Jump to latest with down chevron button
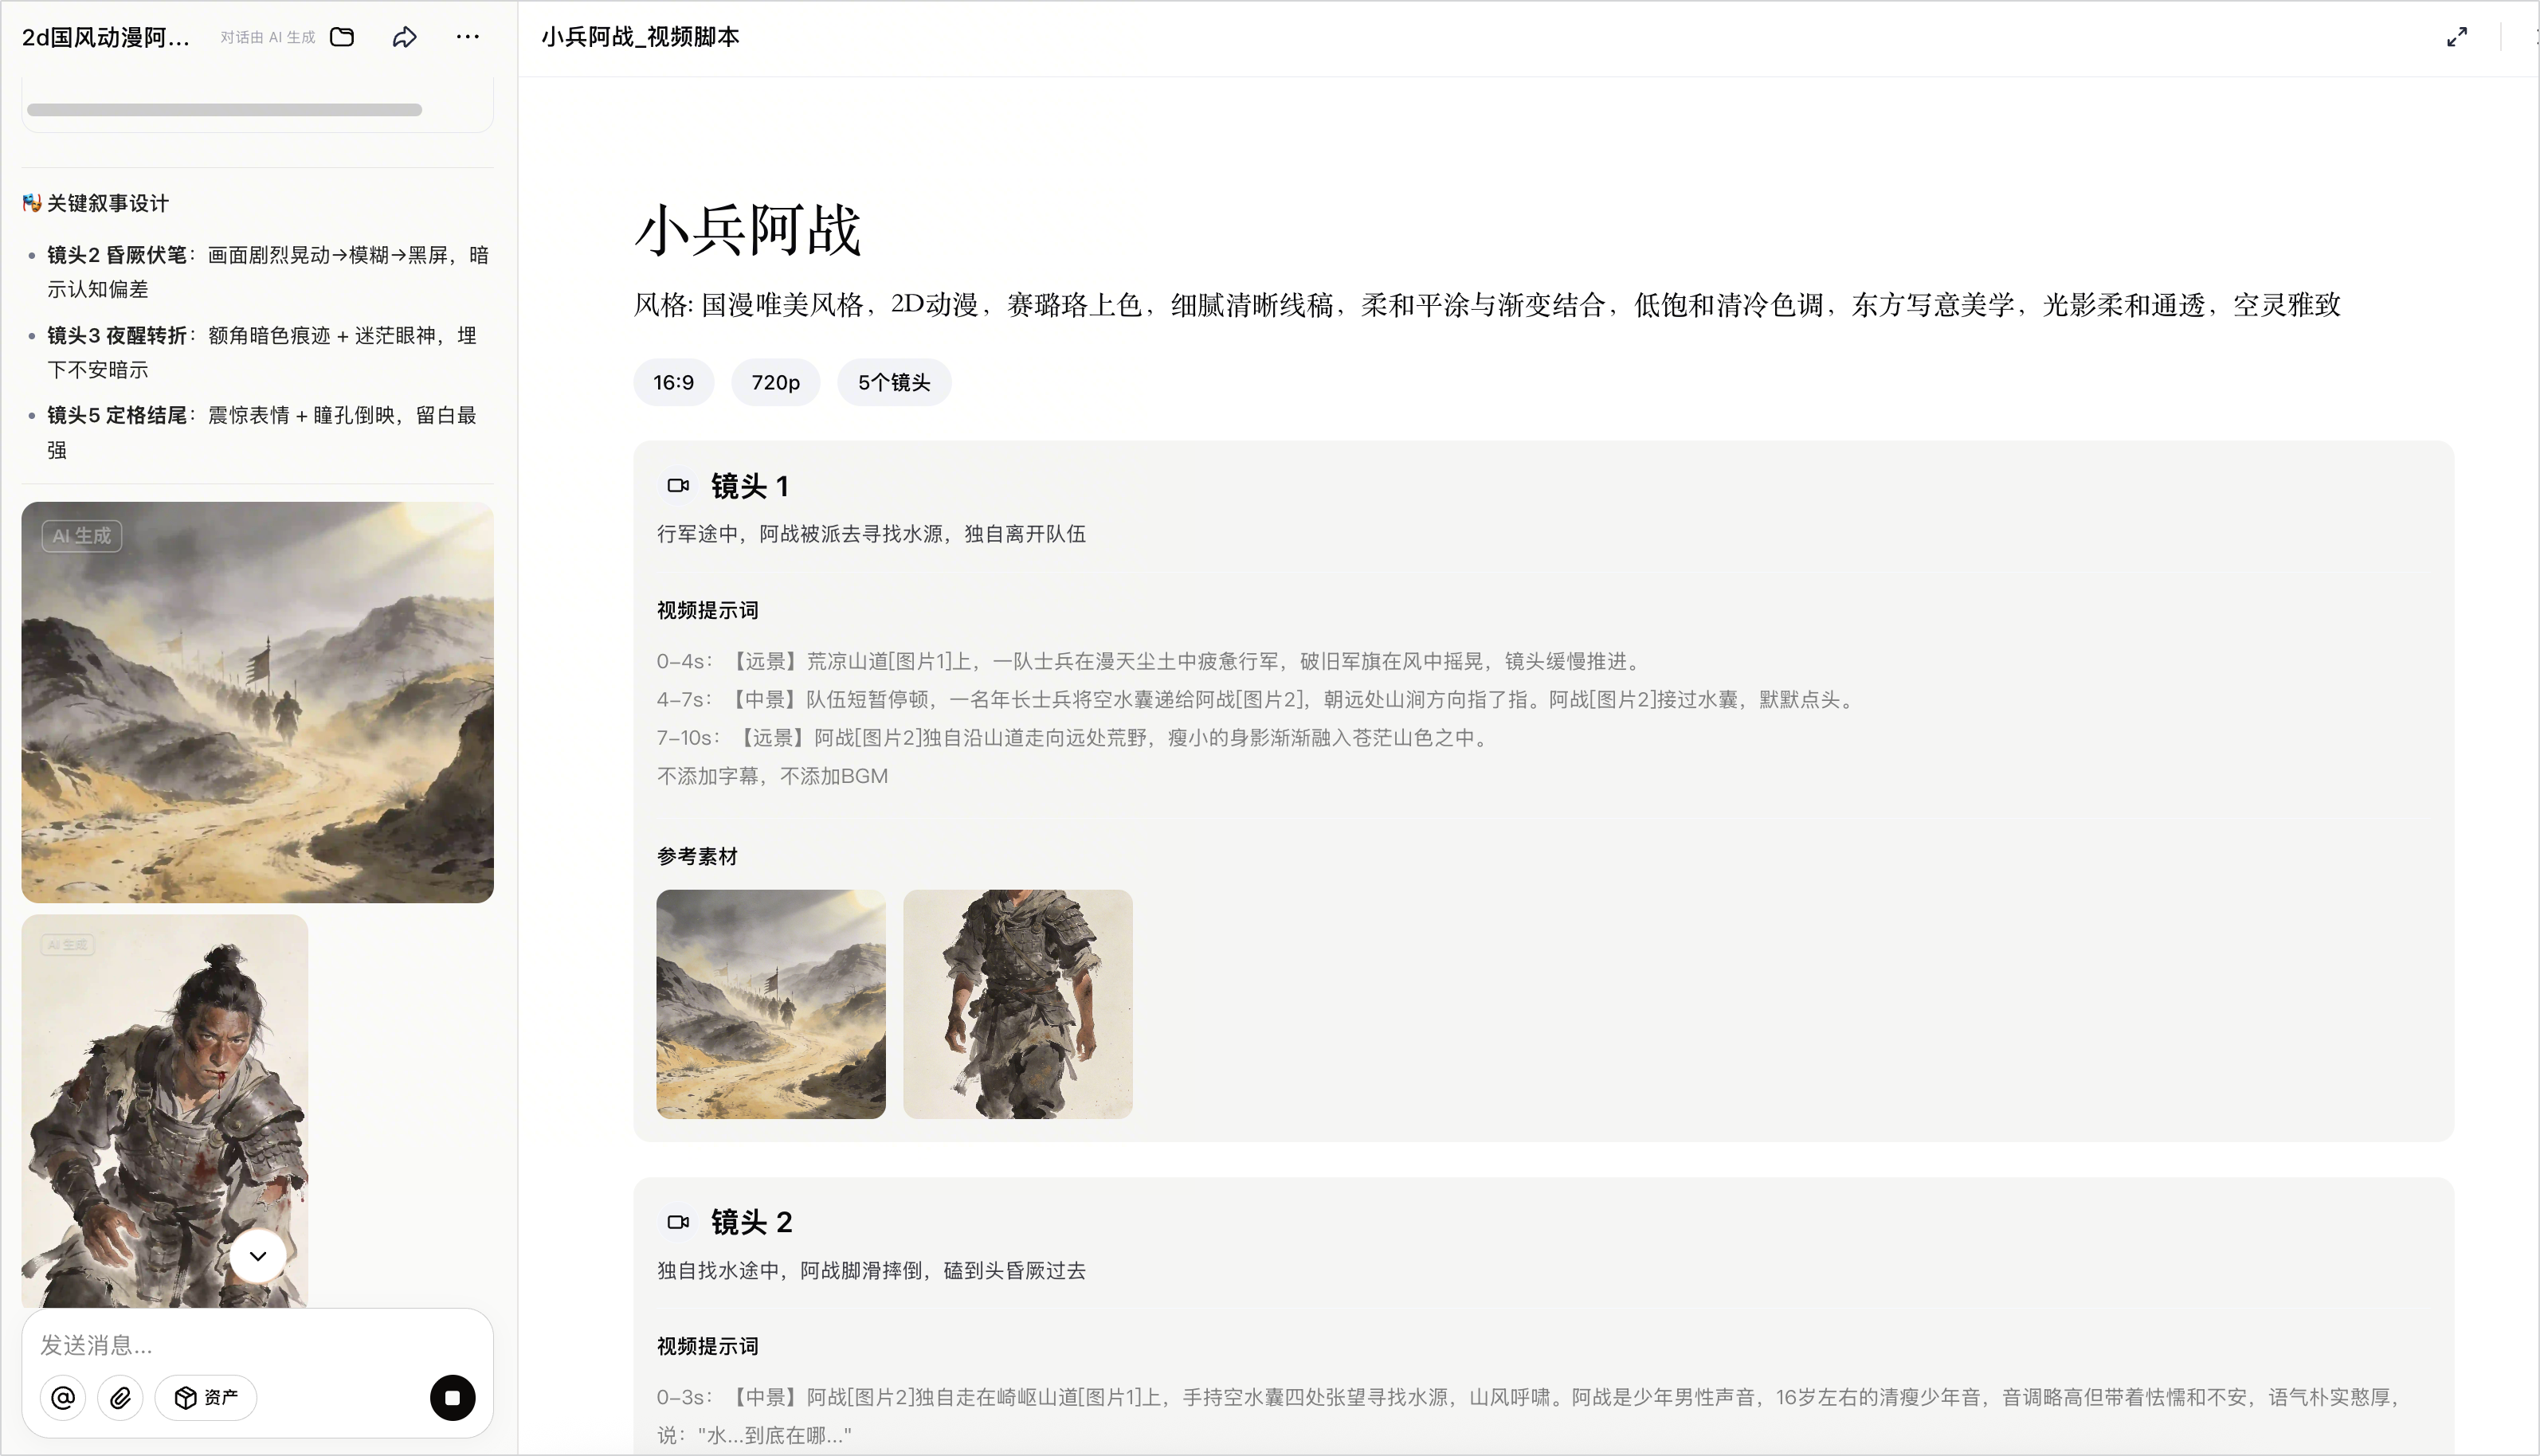 [x=258, y=1256]
